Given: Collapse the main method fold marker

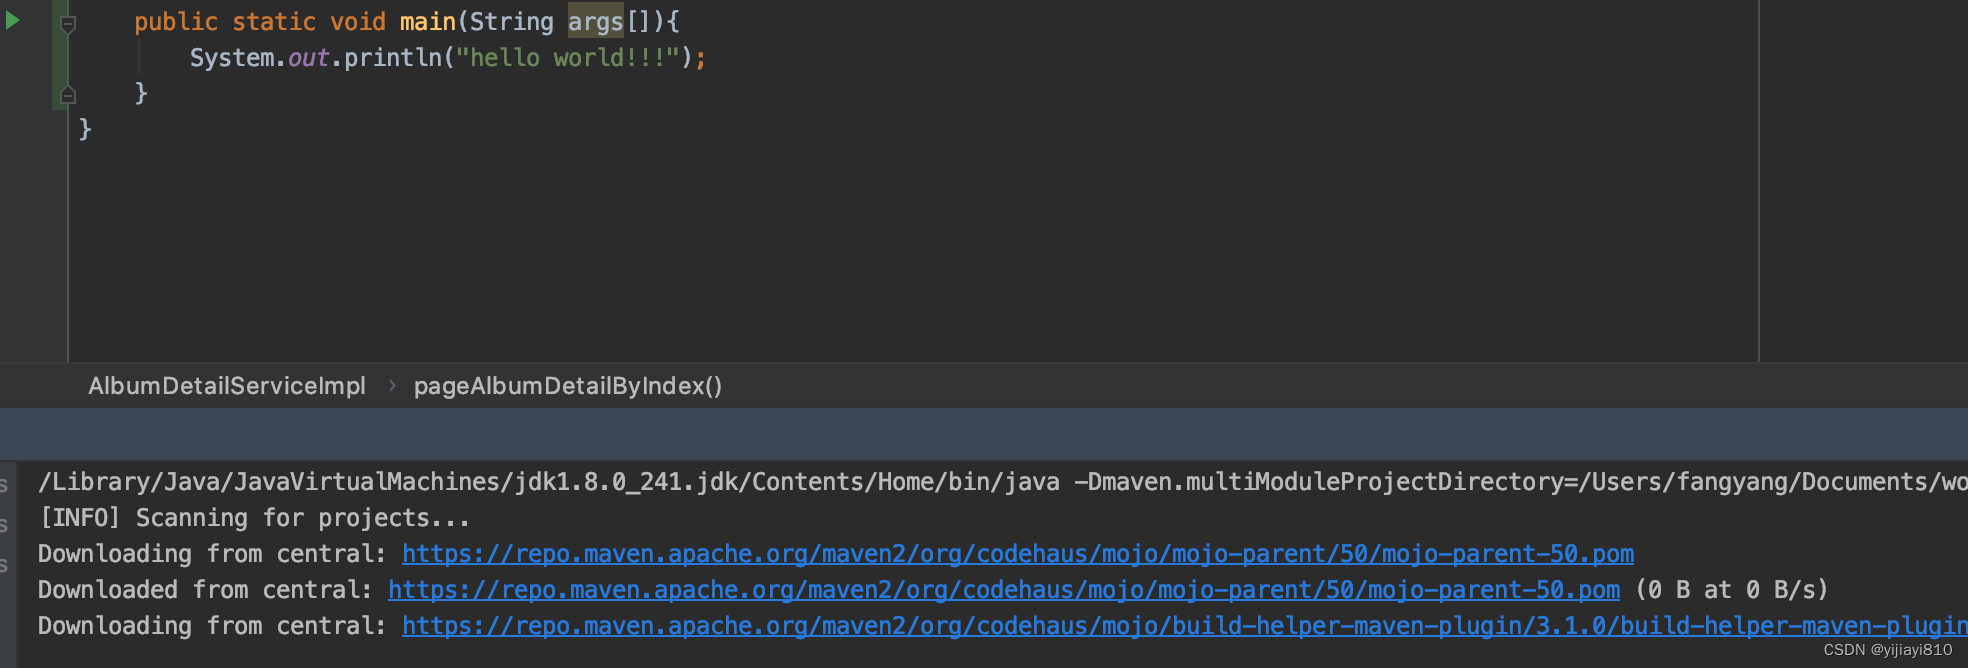Looking at the screenshot, I should 68,24.
